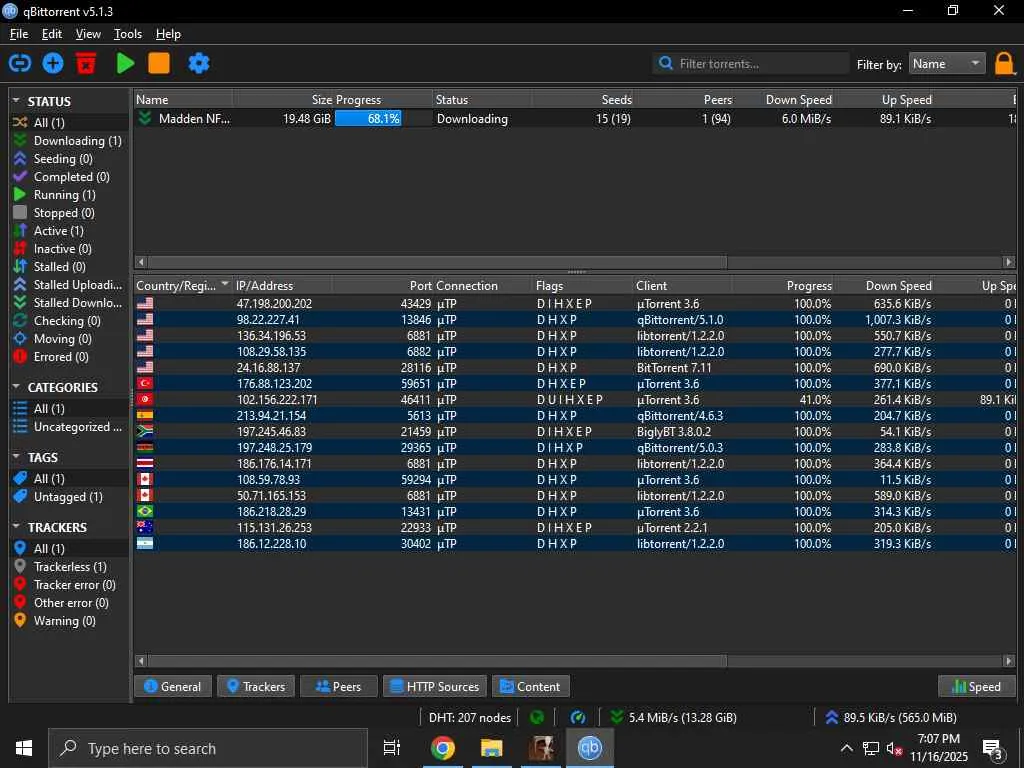Select the Madden NF... torrent row
Image resolution: width=1024 pixels, height=768 pixels.
click(x=575, y=118)
